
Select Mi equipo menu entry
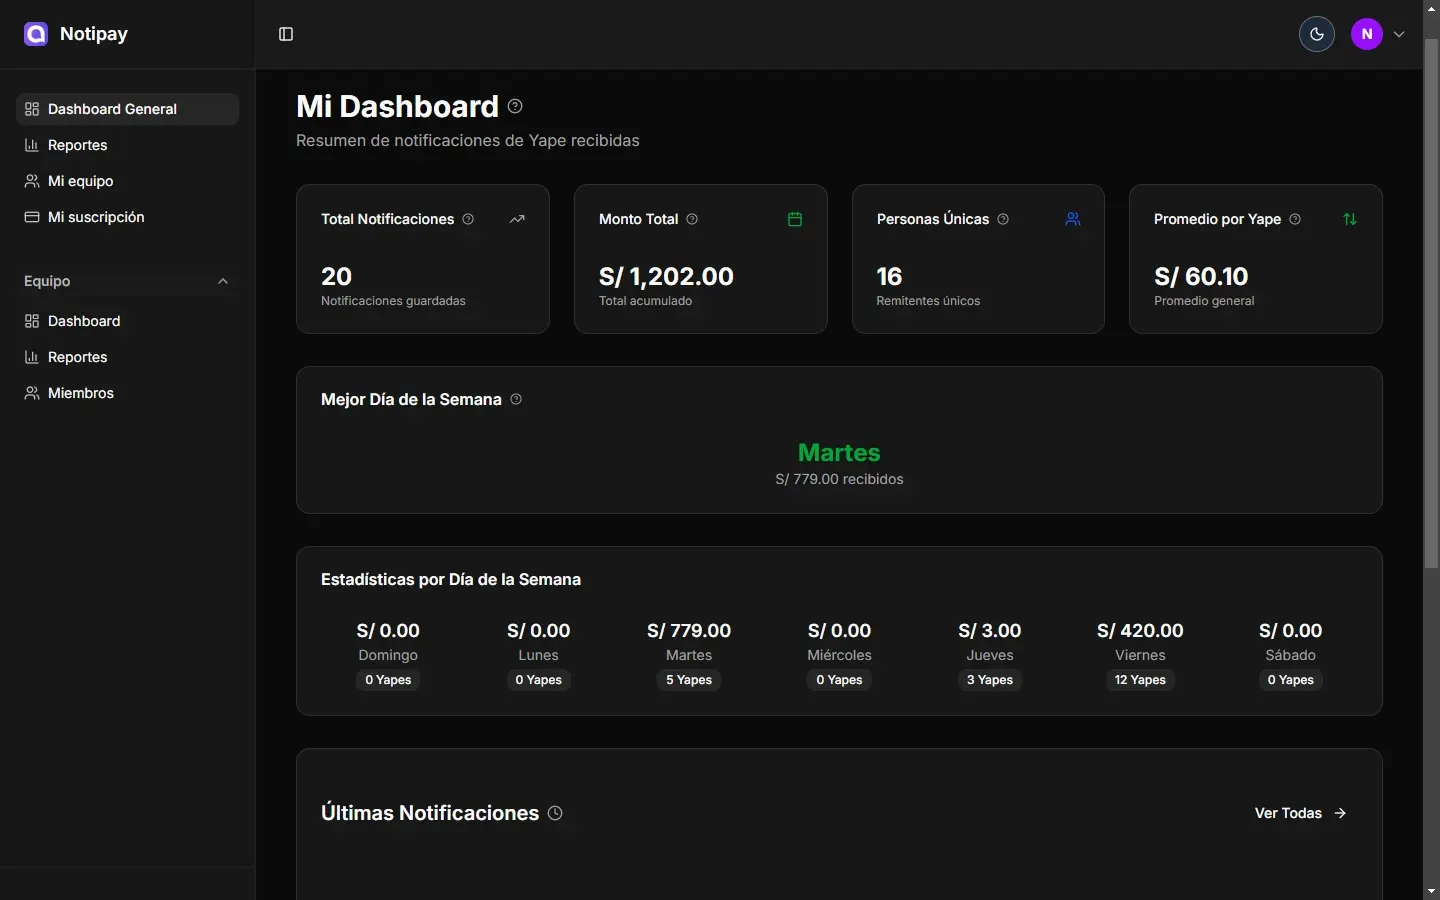(80, 181)
